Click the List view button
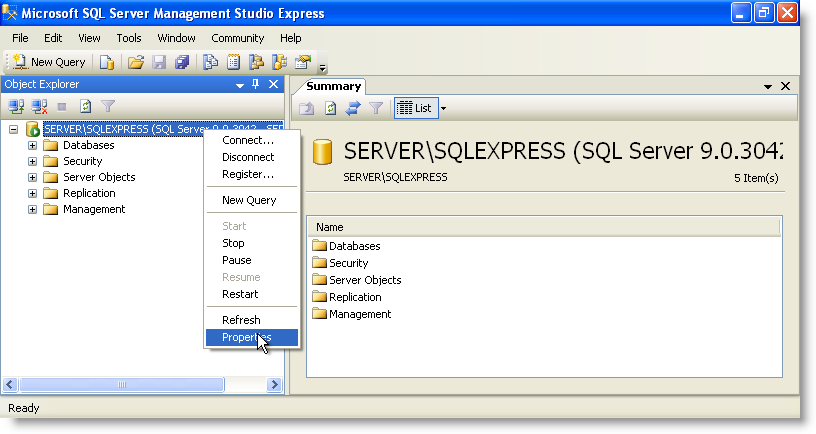Viewport: 816px width, 434px height. [x=415, y=108]
